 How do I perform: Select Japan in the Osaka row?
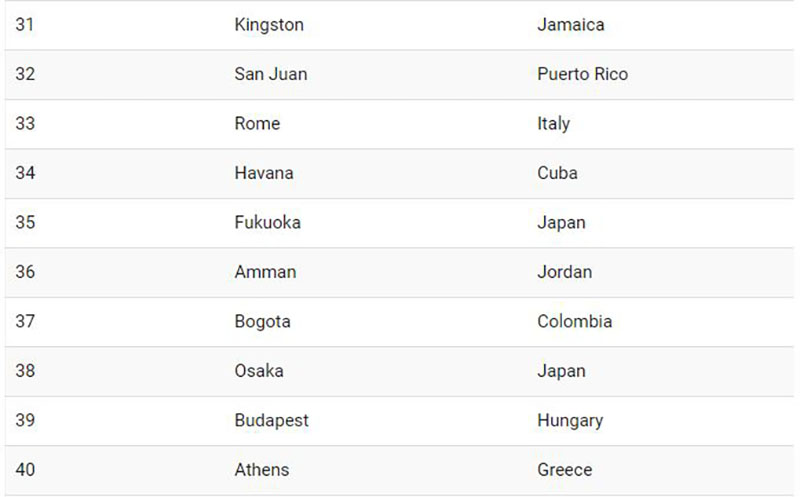561,371
